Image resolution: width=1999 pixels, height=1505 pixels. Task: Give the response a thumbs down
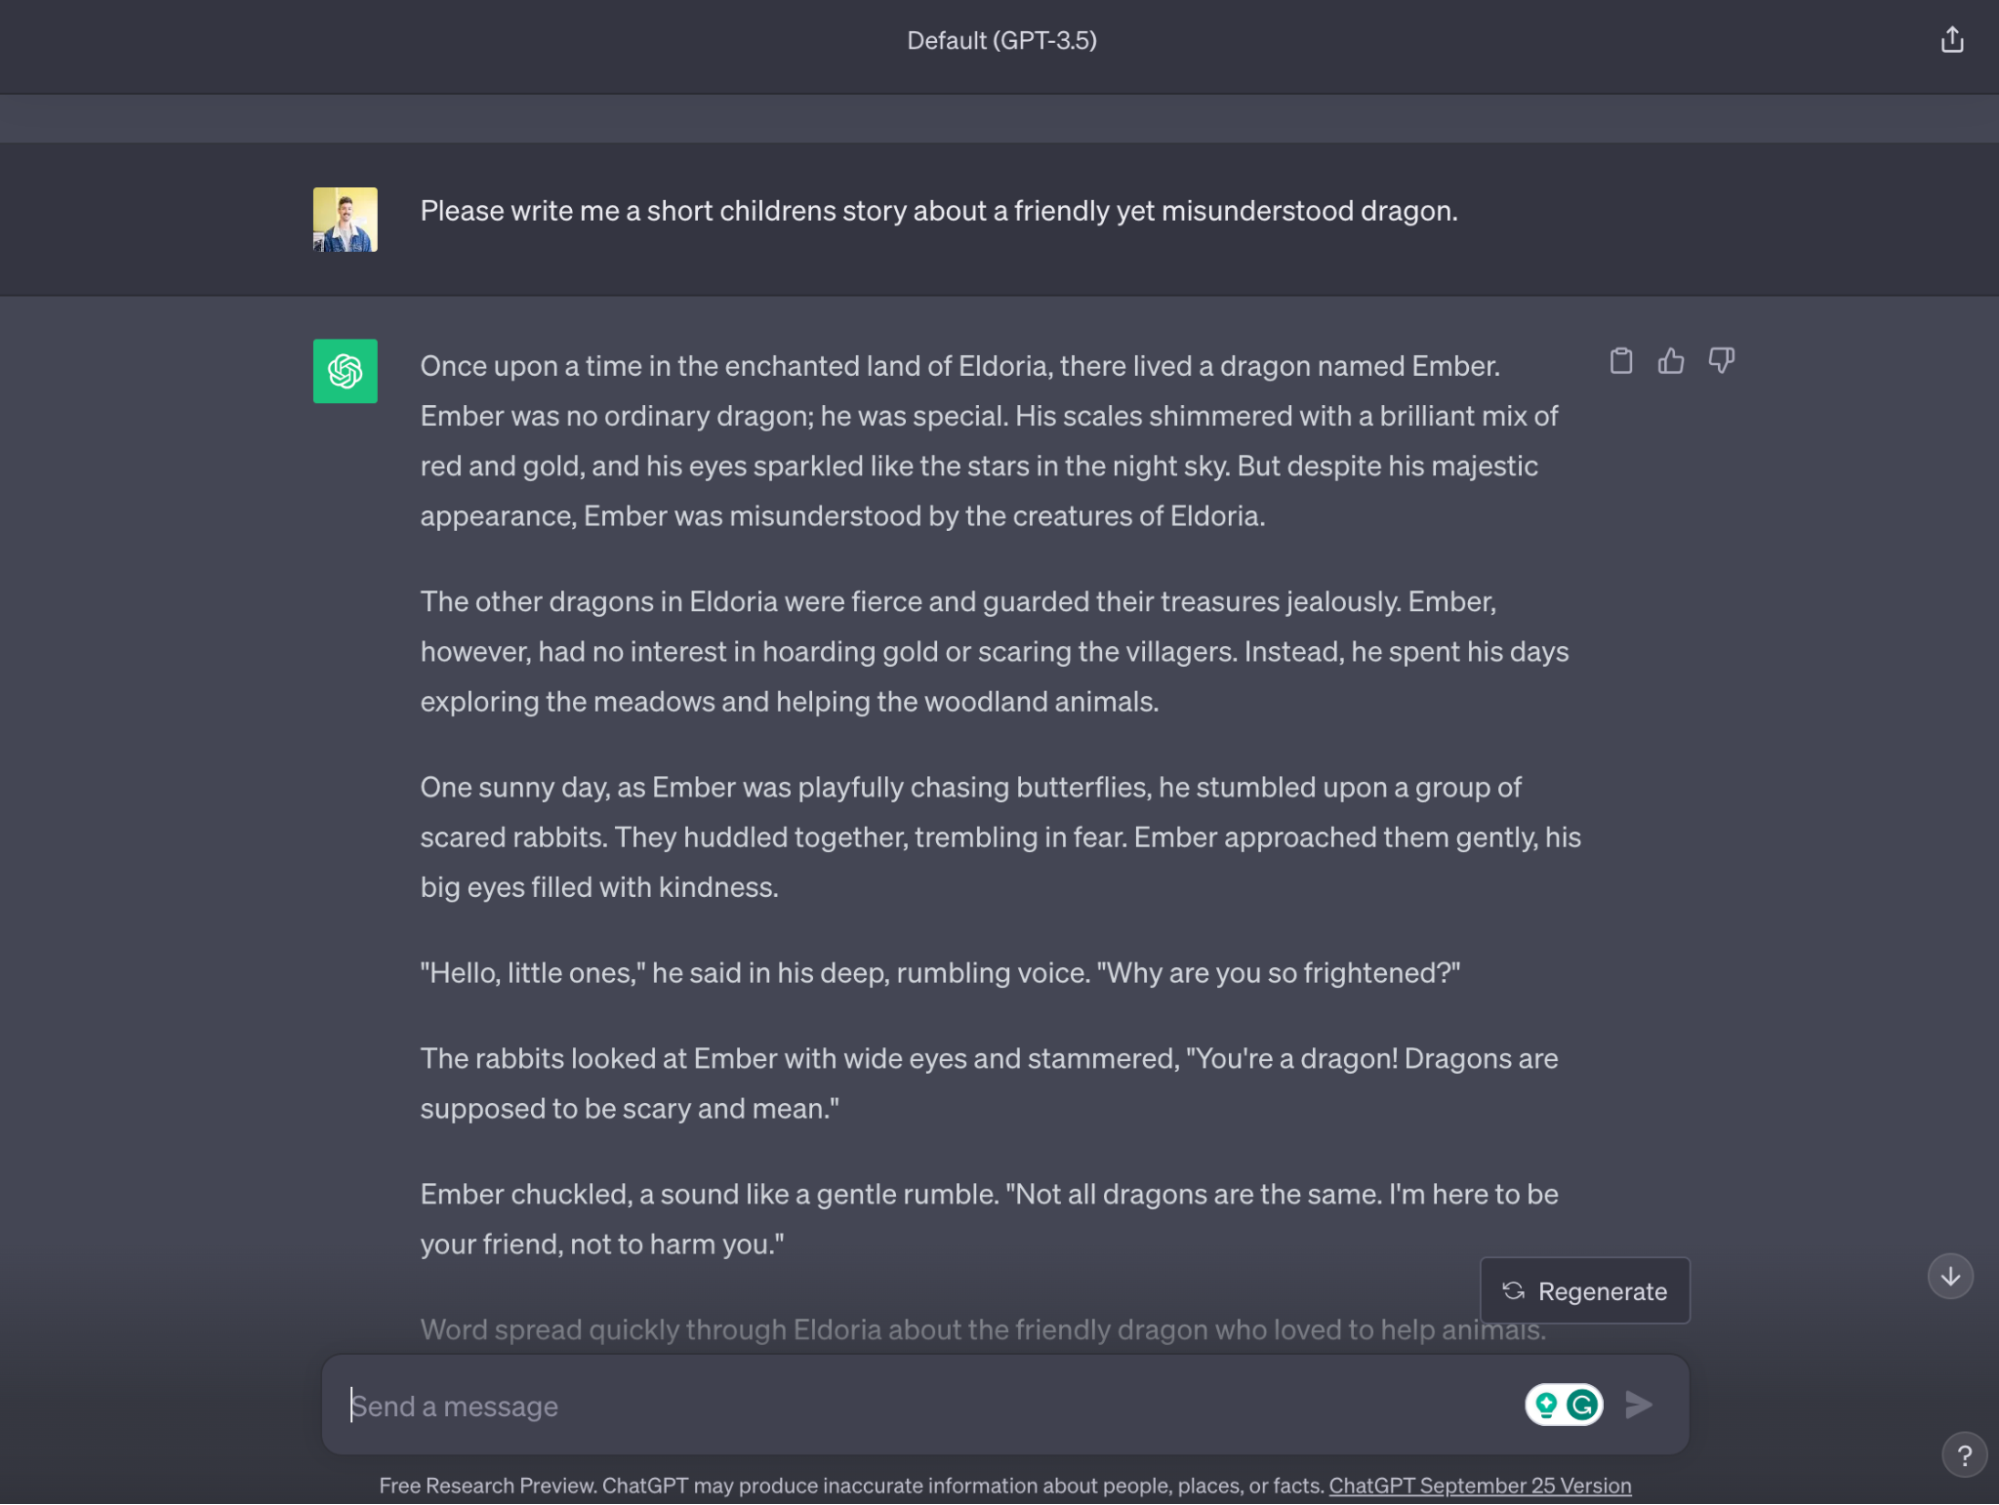point(1720,361)
